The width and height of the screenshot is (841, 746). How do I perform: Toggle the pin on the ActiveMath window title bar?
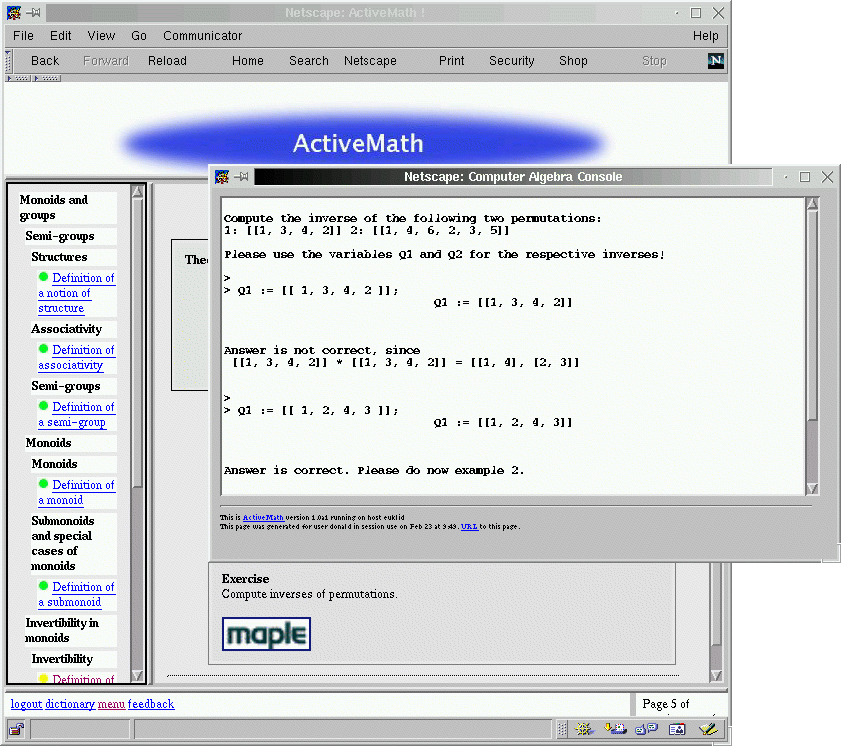point(33,12)
